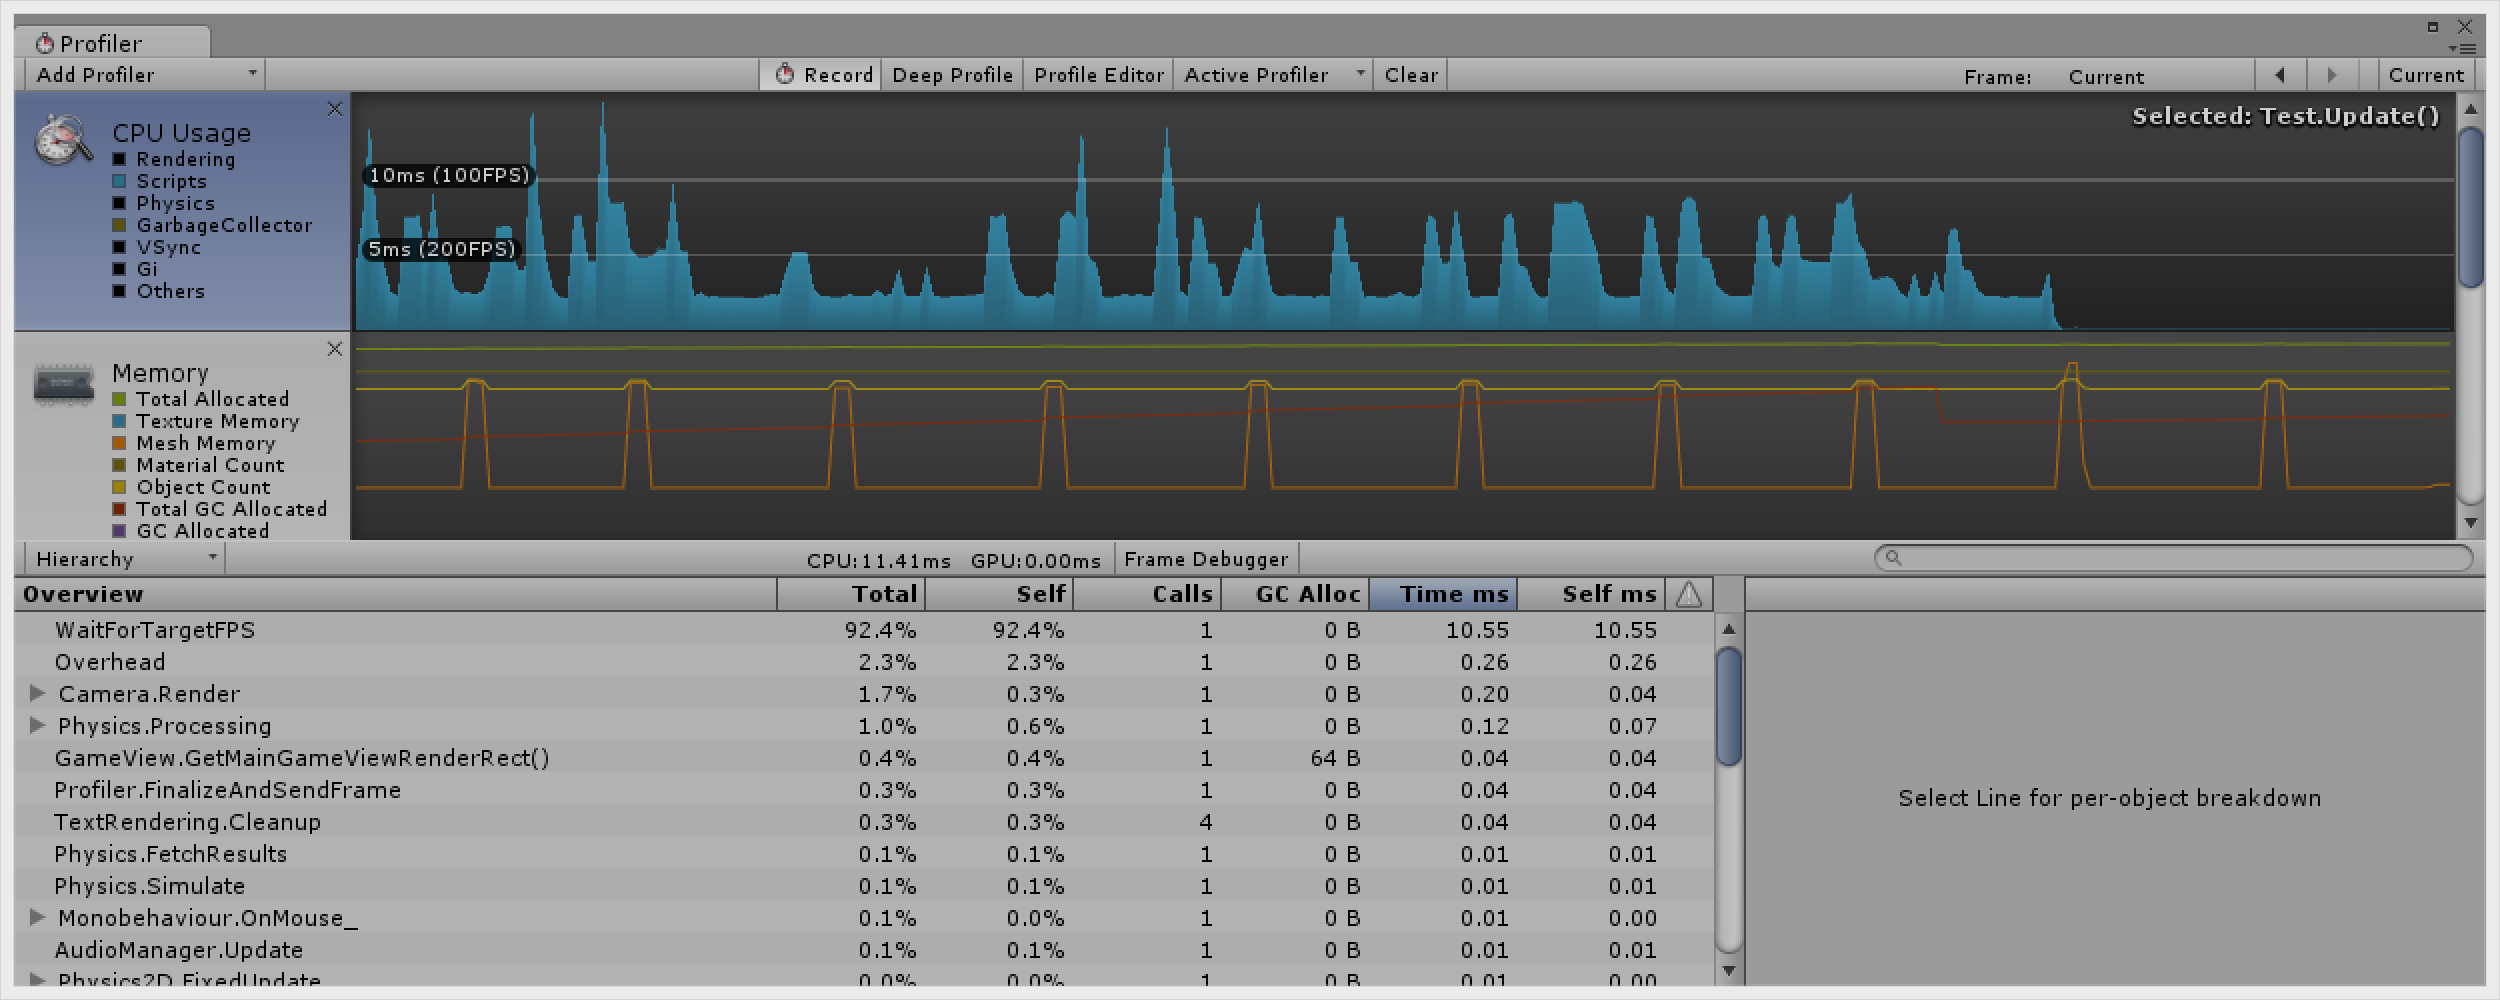The height and width of the screenshot is (1000, 2500).
Task: Toggle the Rendering color legend
Action: [x=119, y=159]
